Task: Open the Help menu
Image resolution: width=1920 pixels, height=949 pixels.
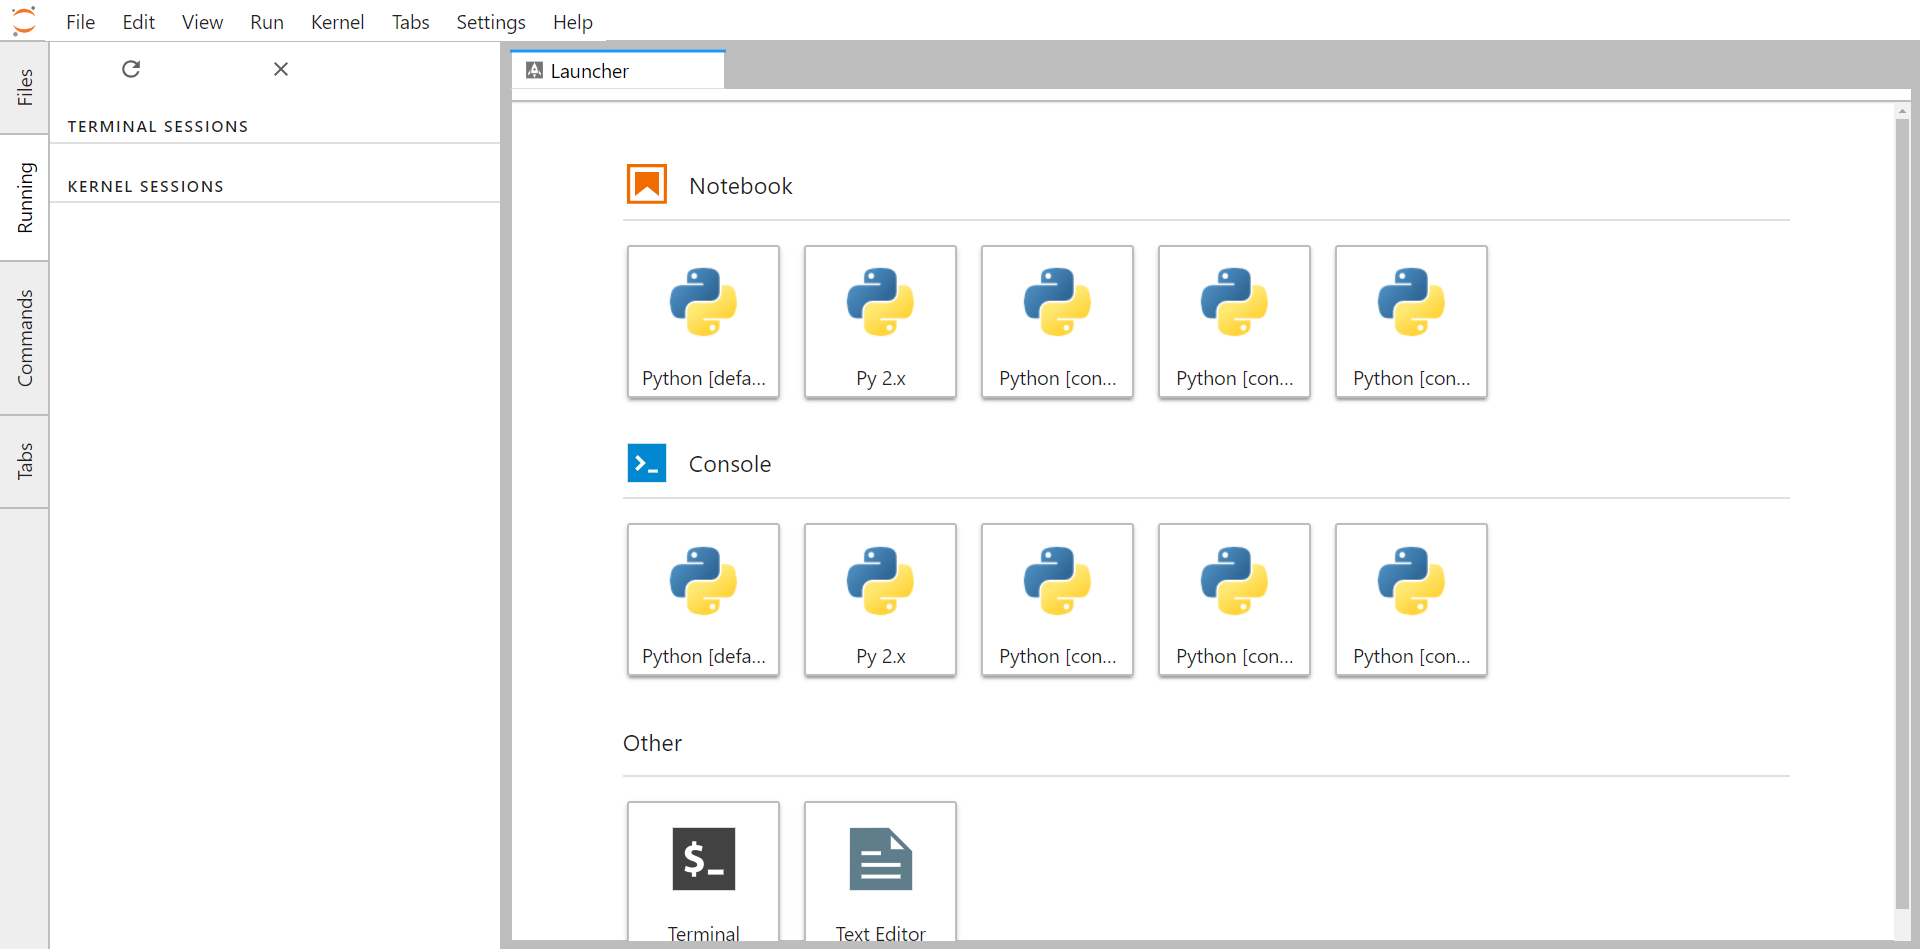Action: pos(572,22)
